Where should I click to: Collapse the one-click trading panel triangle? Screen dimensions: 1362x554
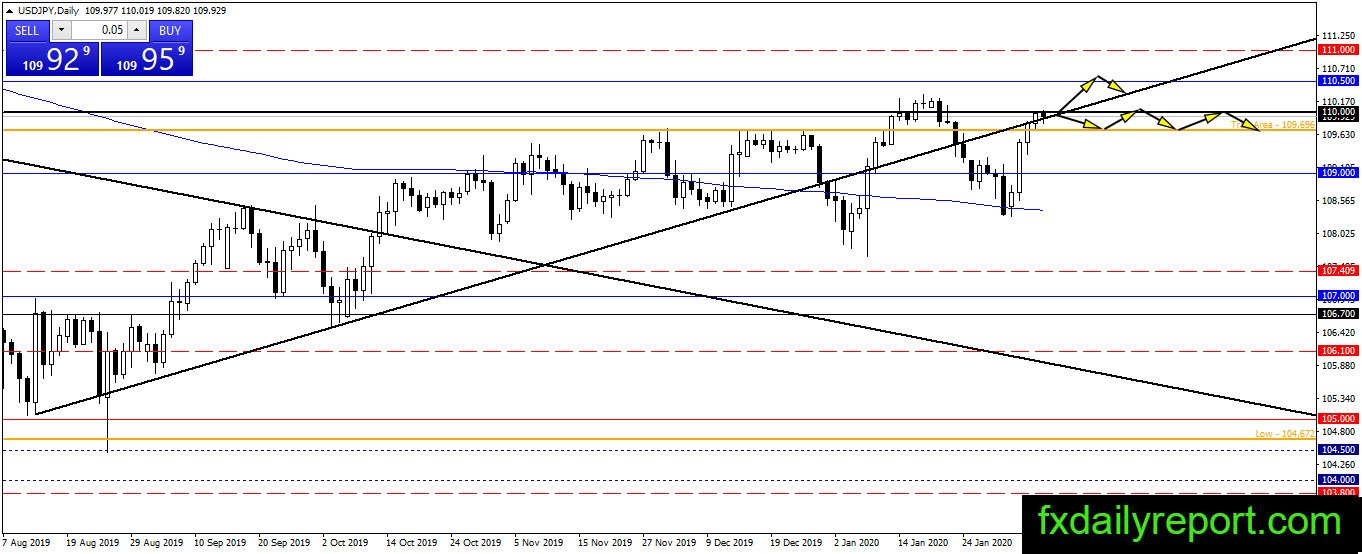click(8, 10)
